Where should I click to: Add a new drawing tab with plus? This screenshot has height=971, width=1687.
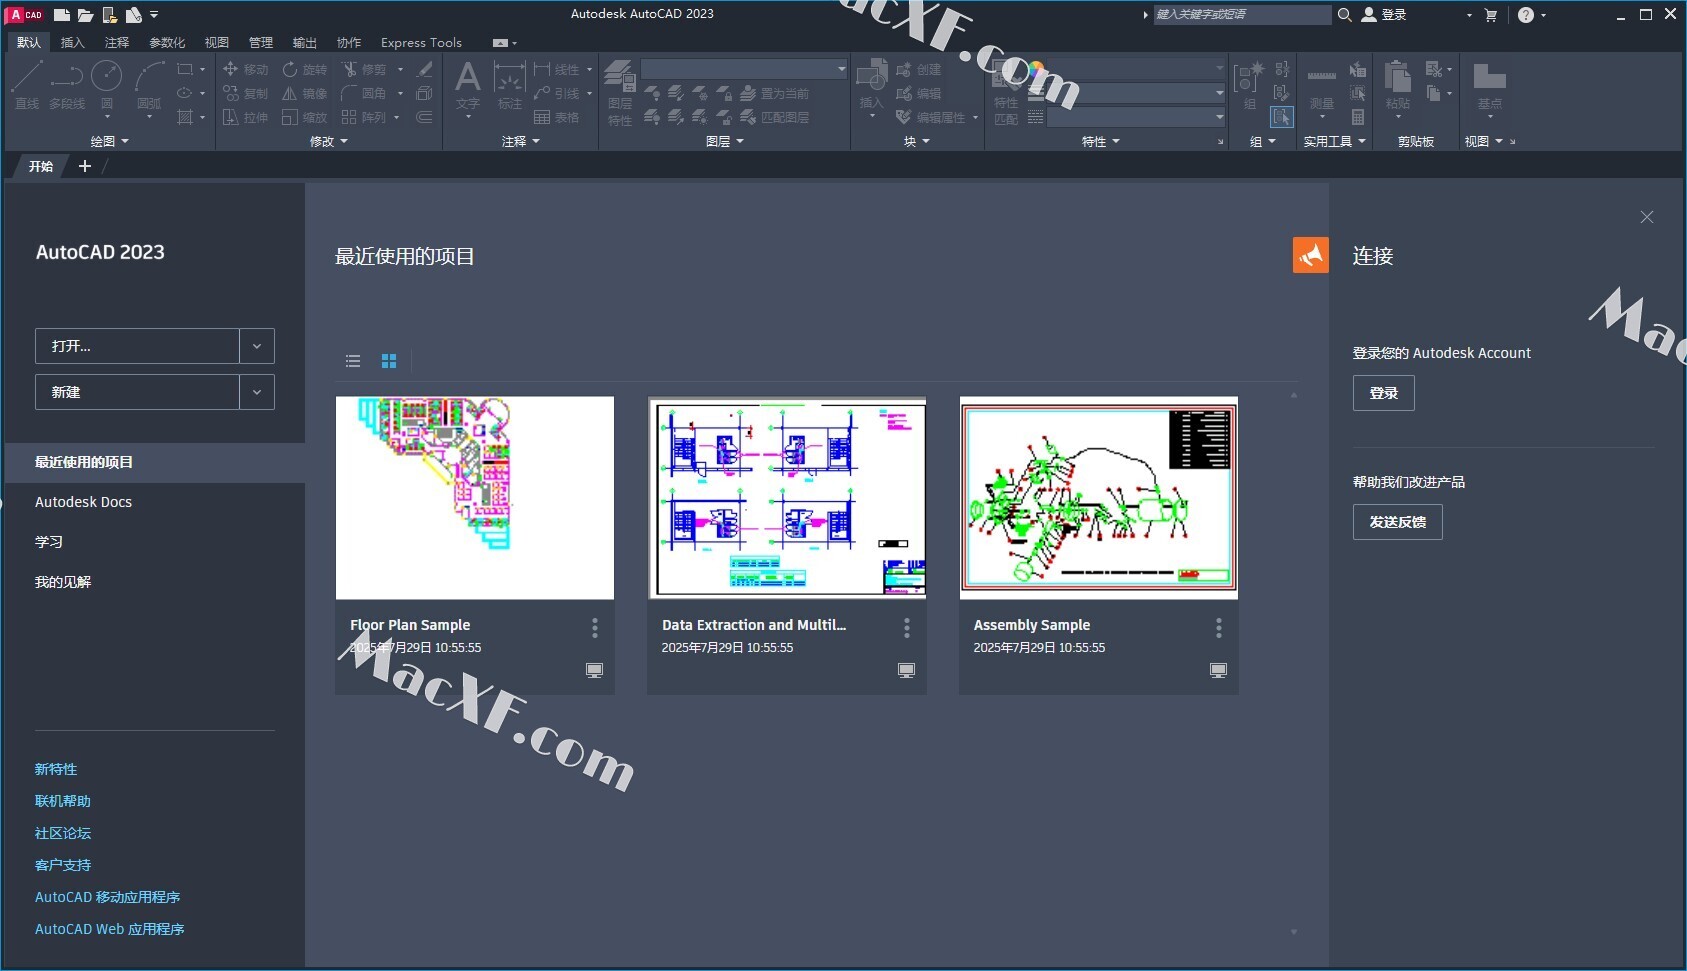pos(85,166)
